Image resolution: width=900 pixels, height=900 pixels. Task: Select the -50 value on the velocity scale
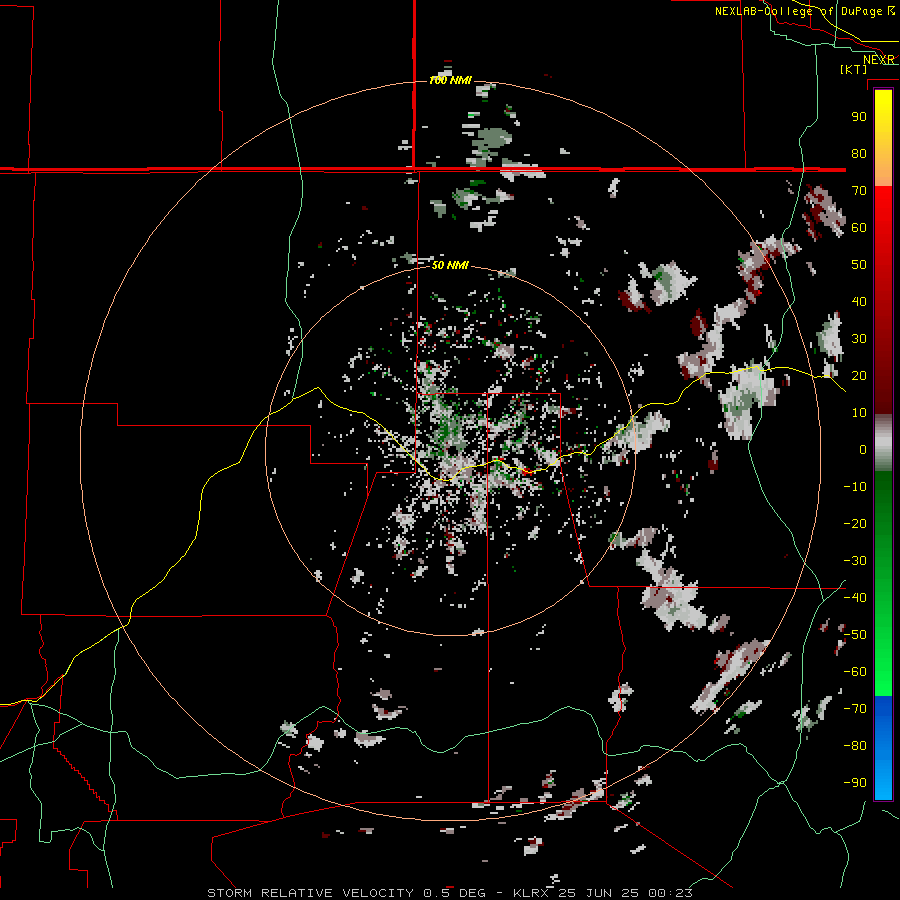[855, 635]
